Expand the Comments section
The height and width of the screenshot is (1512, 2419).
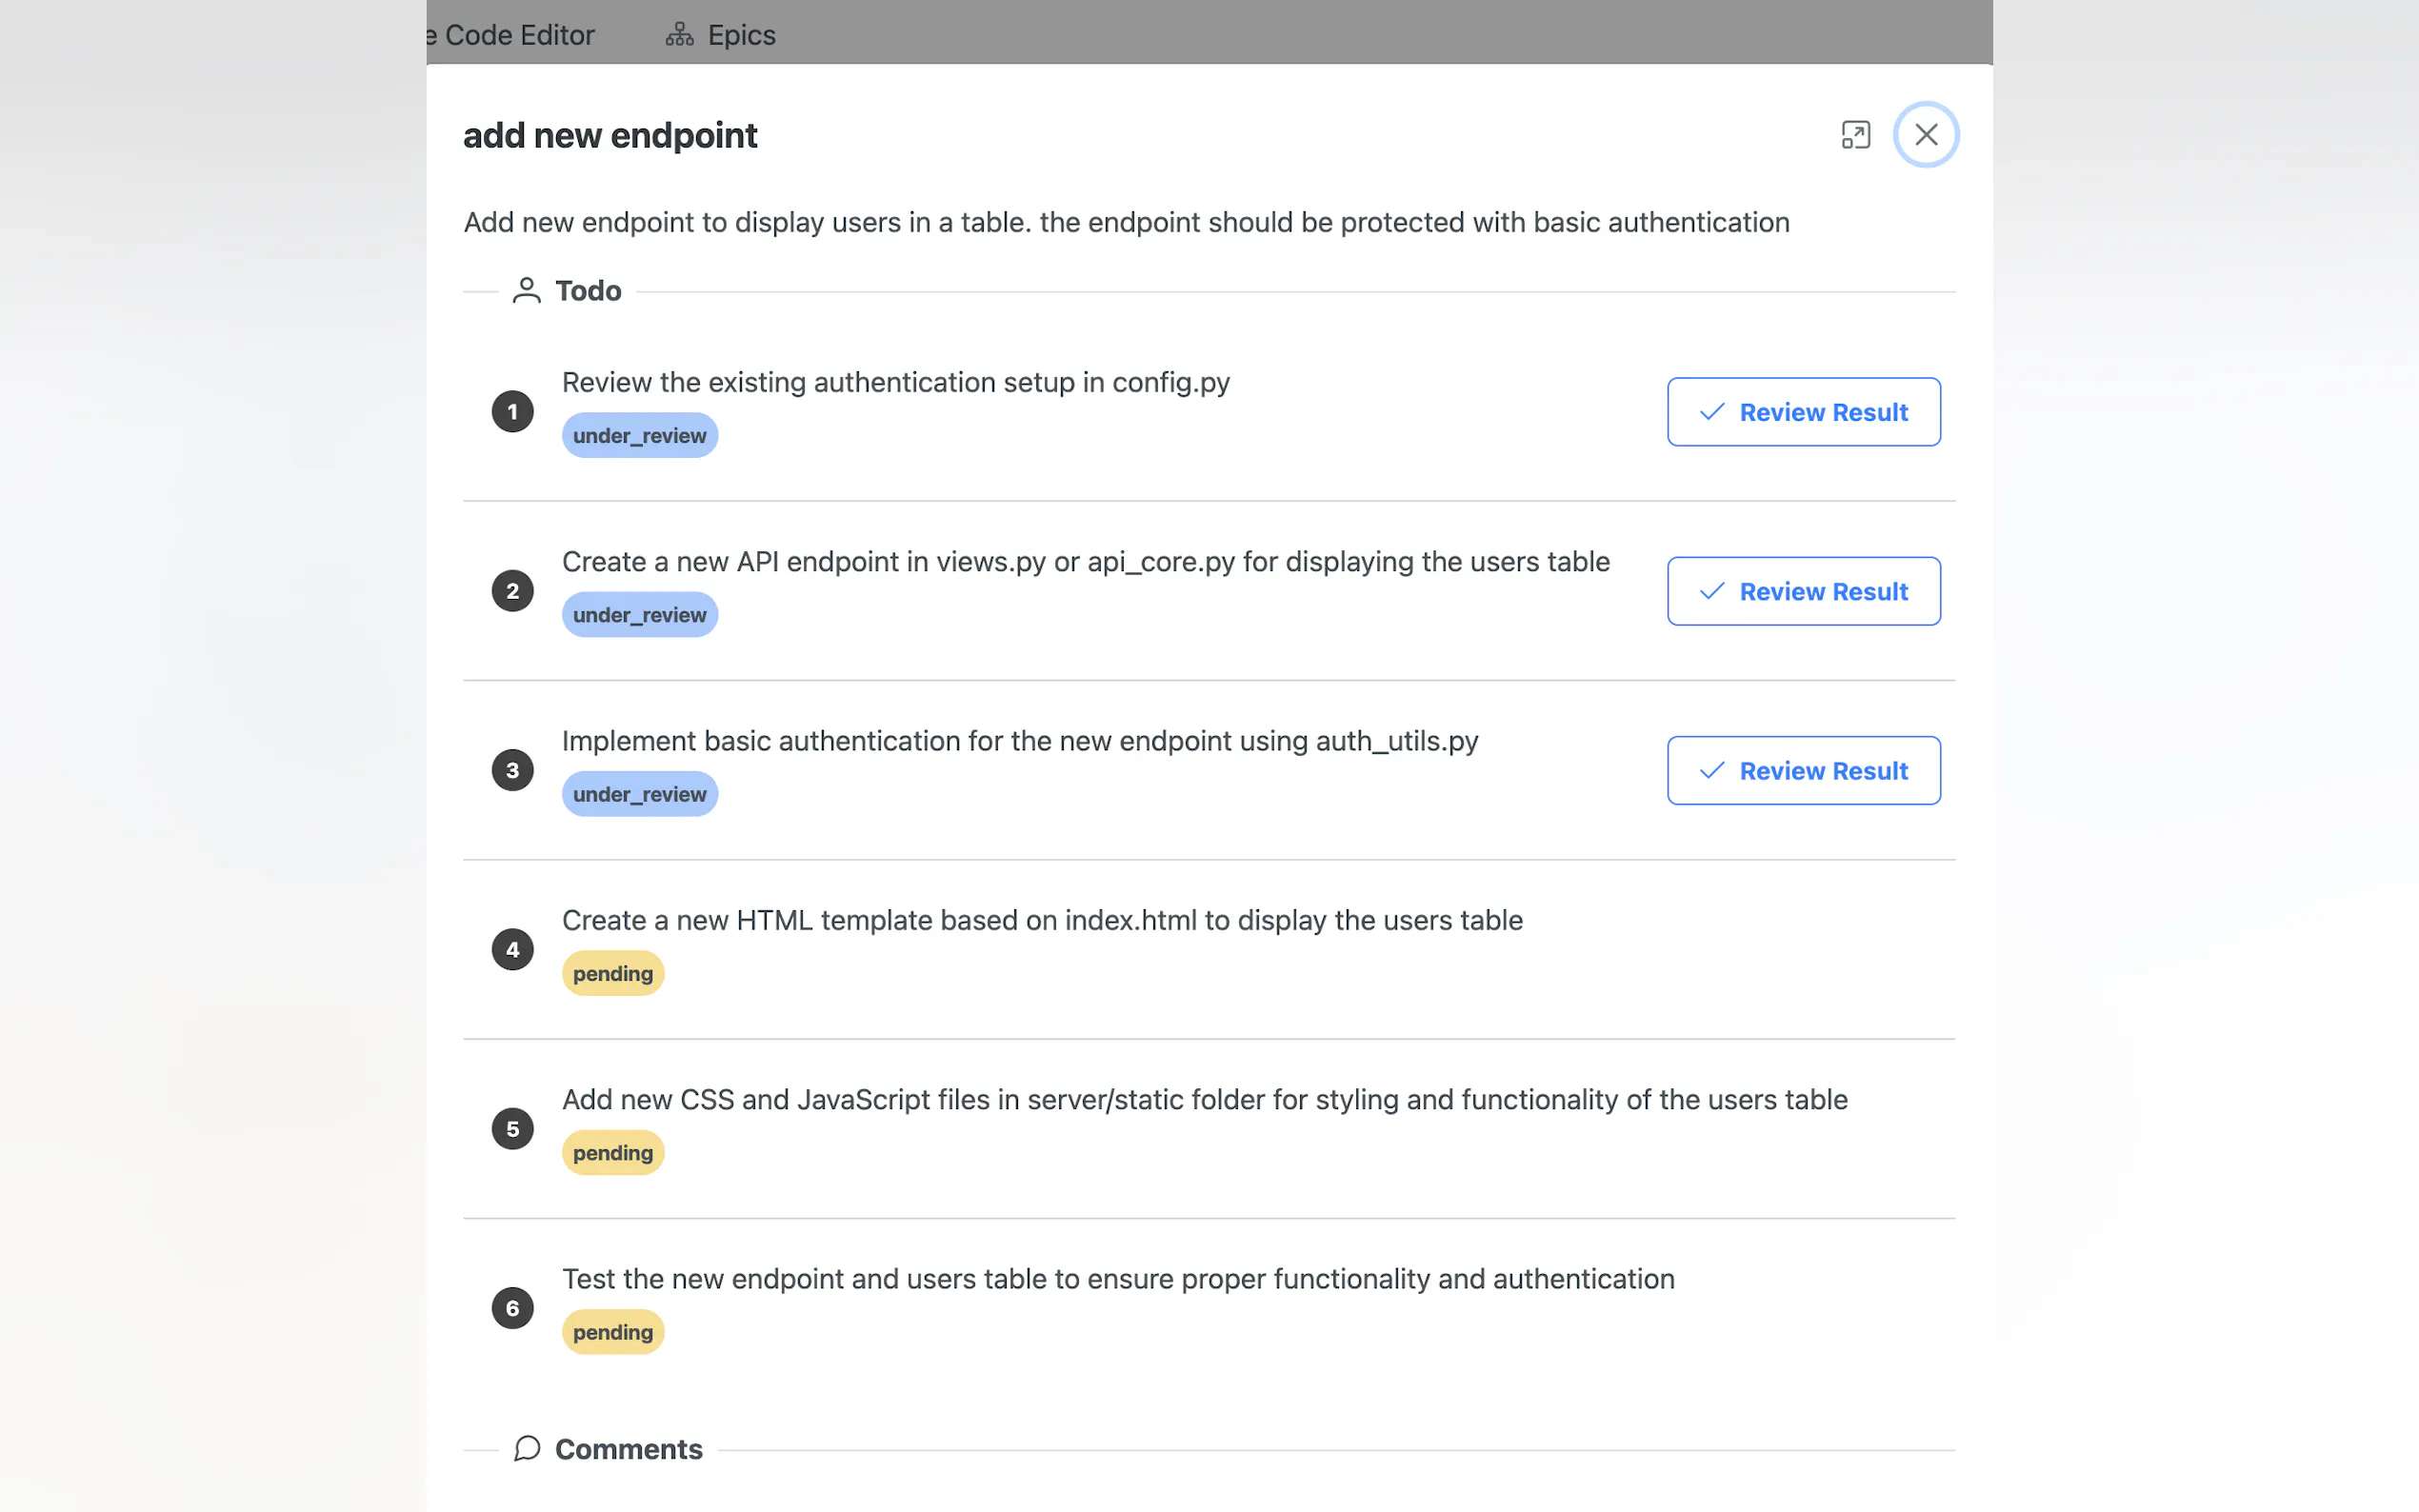628,1448
